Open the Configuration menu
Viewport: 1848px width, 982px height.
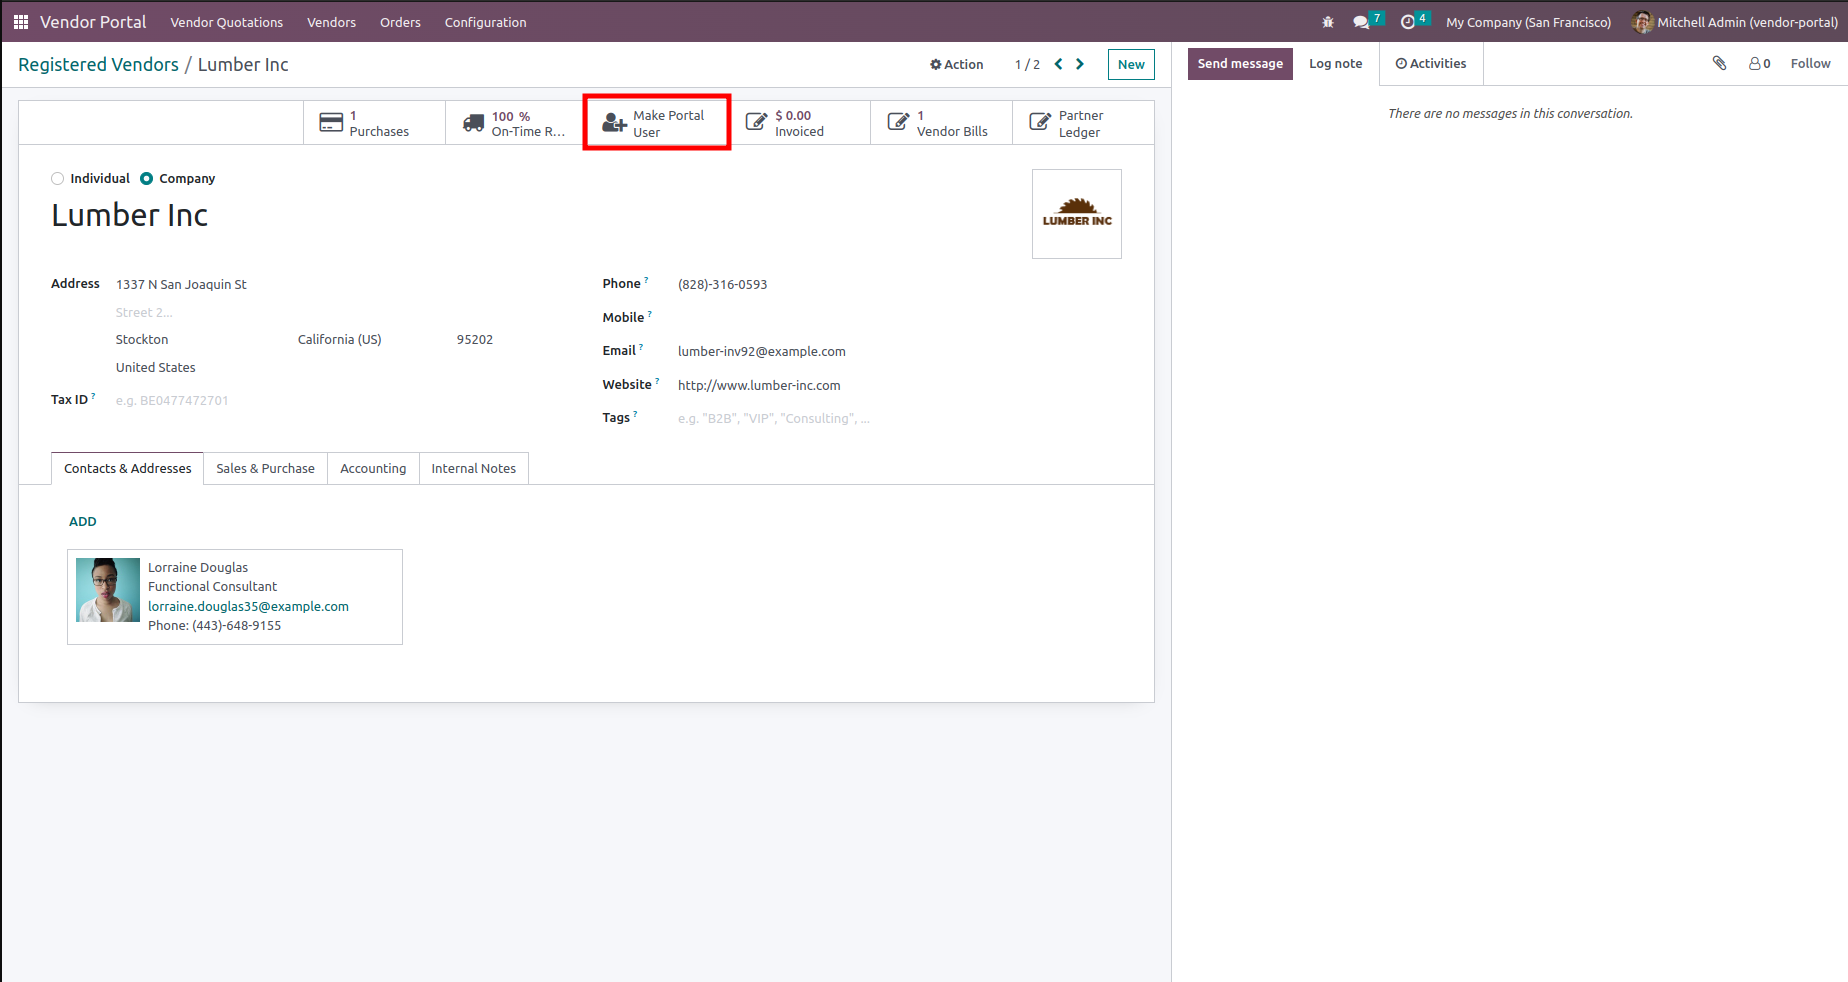point(485,22)
